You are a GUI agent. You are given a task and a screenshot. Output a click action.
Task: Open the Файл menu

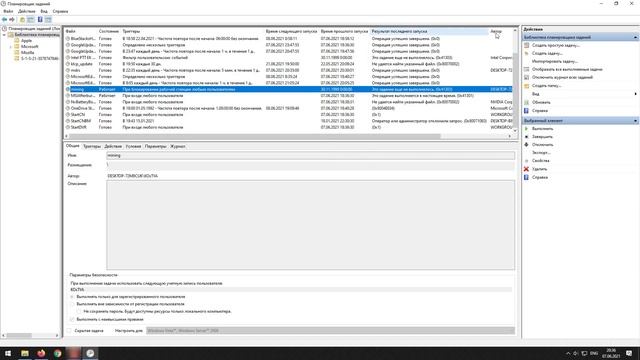pyautogui.click(x=8, y=11)
